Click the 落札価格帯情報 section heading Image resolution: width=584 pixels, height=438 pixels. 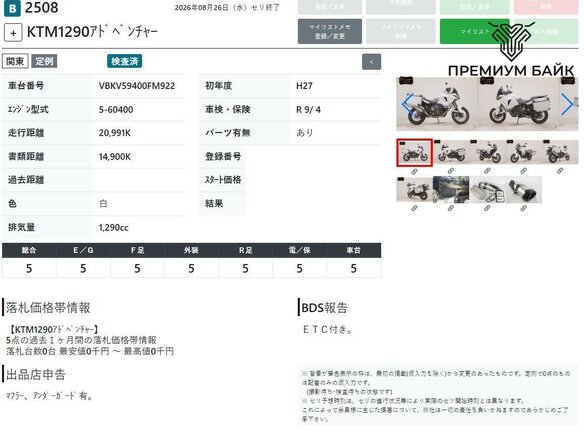pyautogui.click(x=48, y=308)
